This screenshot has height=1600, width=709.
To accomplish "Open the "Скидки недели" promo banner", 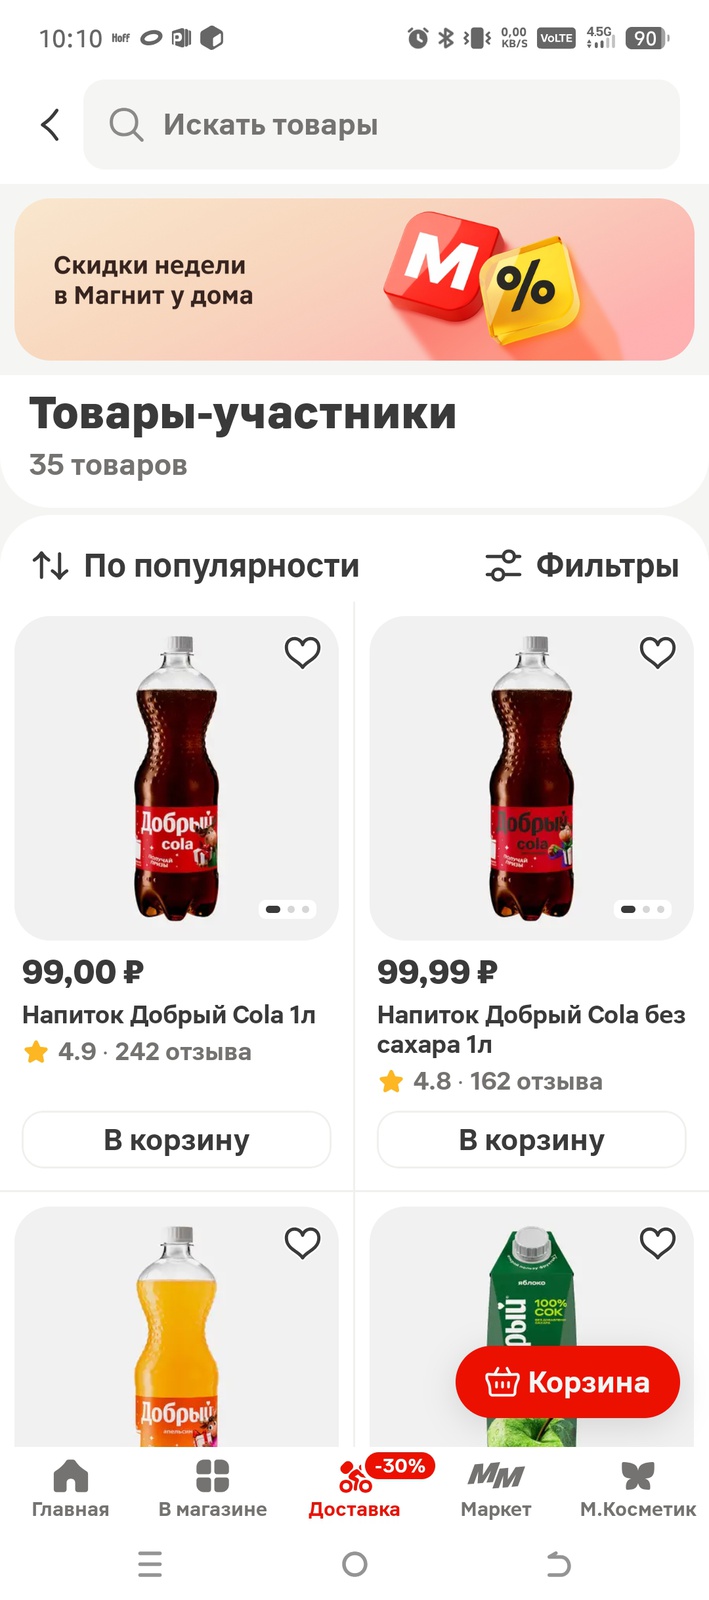I will pos(354,280).
